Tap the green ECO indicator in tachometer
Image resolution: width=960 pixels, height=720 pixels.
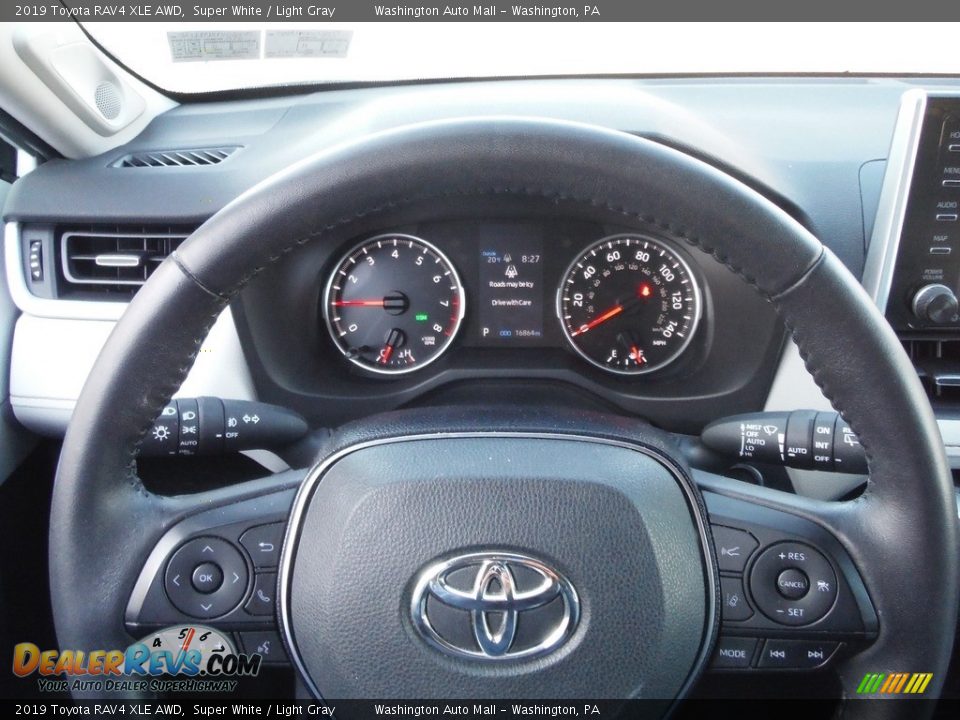(421, 317)
